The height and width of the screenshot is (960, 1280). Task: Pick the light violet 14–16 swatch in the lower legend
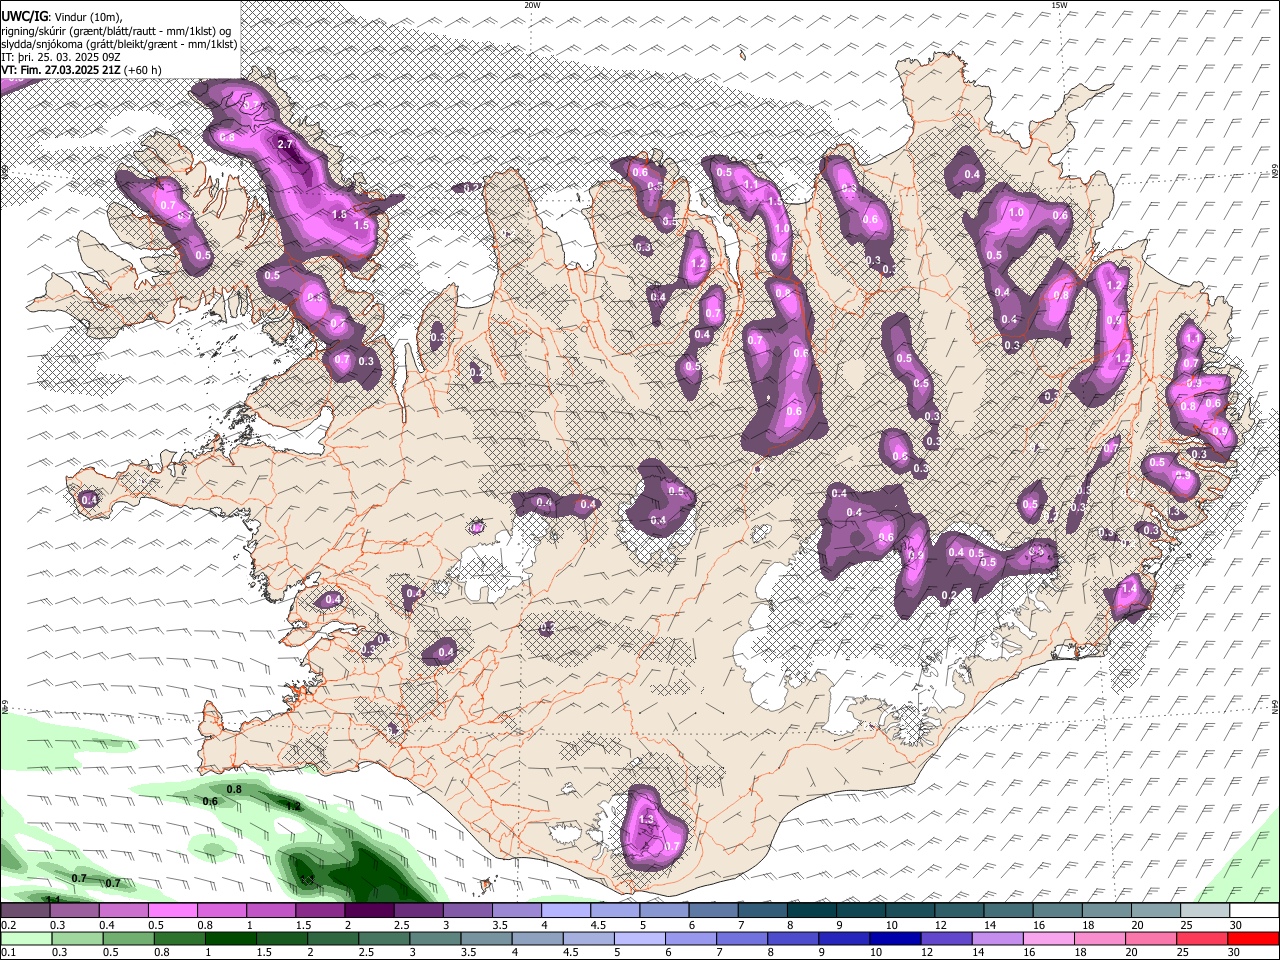[x=996, y=938]
